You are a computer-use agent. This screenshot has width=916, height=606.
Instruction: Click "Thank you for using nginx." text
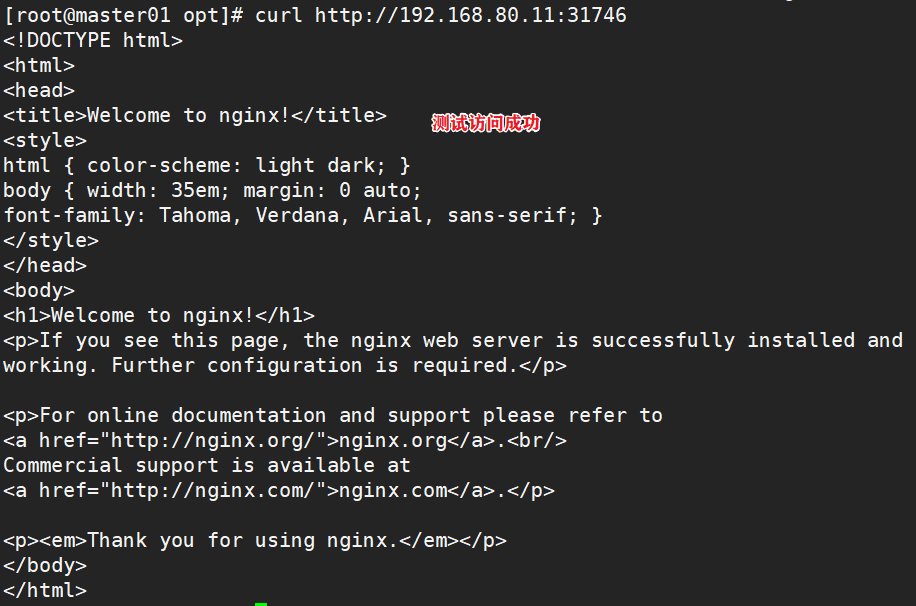coord(254,540)
